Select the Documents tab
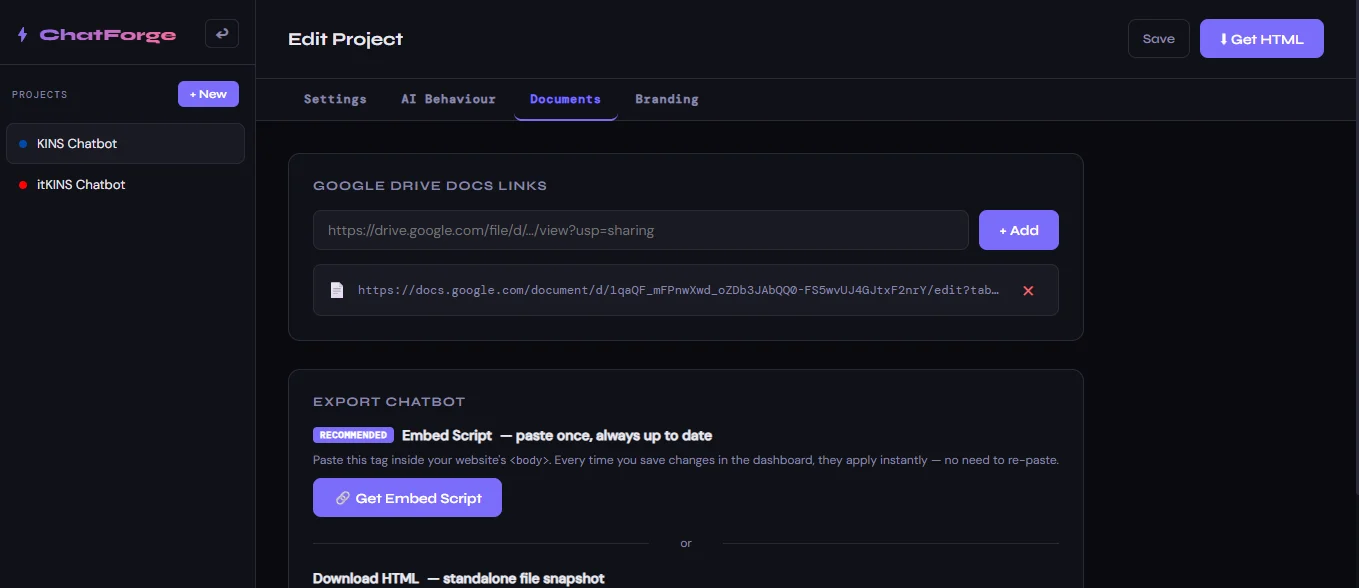The height and width of the screenshot is (588, 1359). (565, 99)
